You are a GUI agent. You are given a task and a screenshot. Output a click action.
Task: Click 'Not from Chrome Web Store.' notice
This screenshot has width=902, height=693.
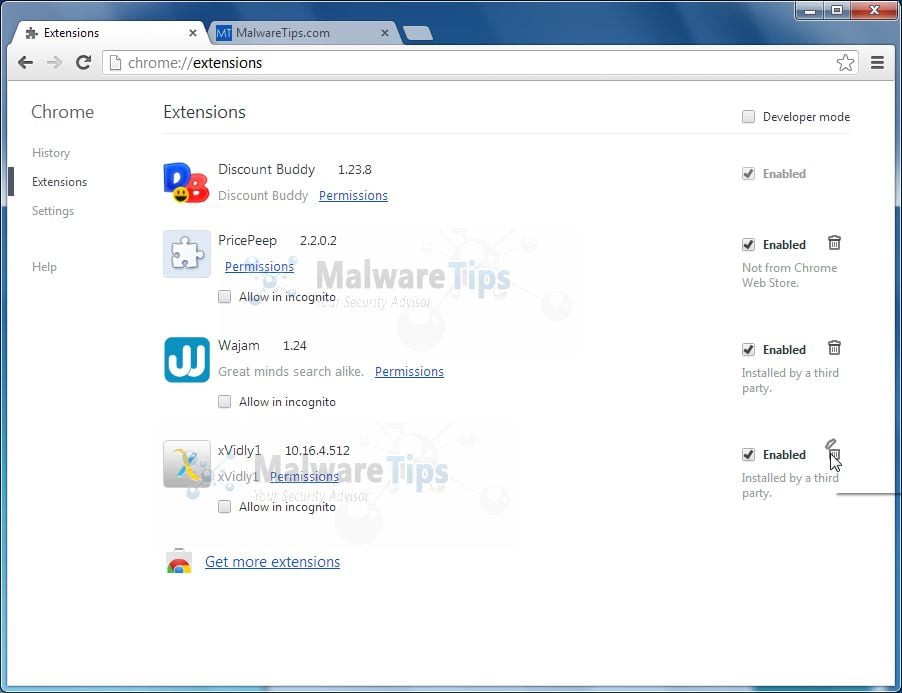pos(789,275)
